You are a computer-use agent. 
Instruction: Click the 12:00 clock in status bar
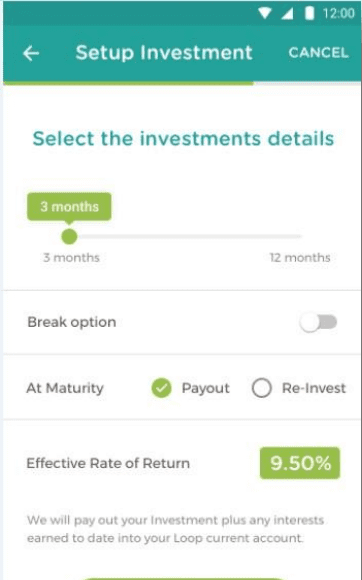click(x=339, y=14)
